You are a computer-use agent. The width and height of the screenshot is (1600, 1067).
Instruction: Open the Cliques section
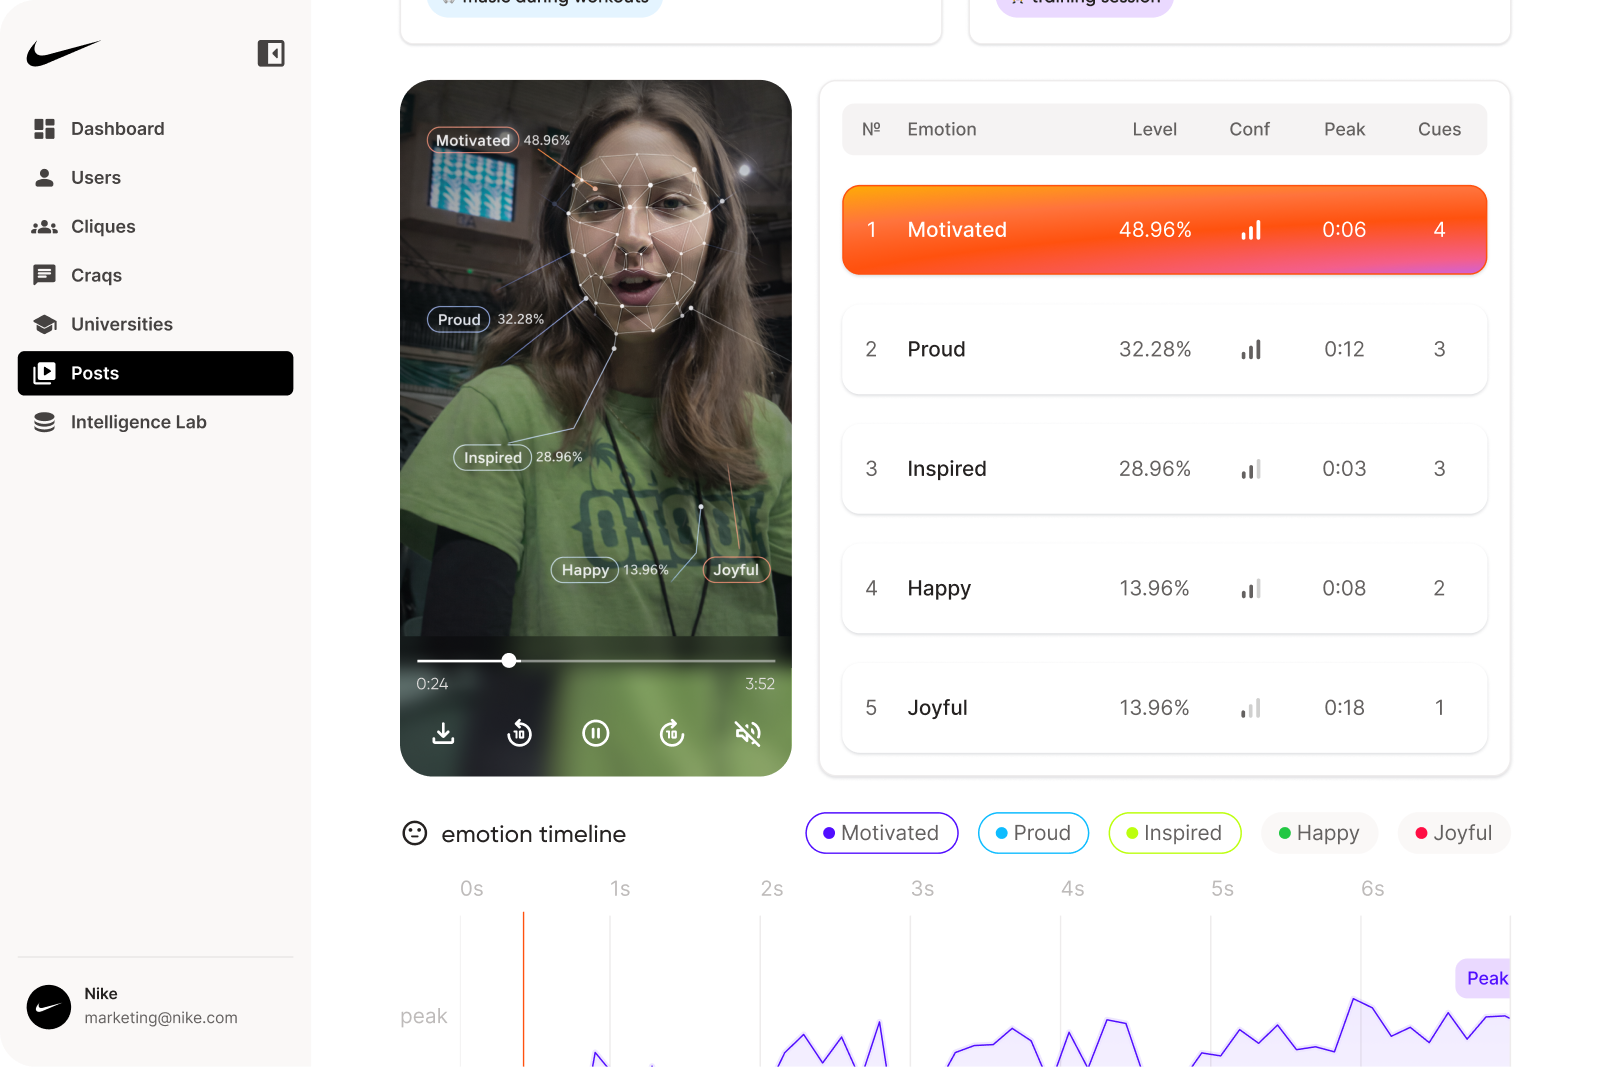[x=155, y=227]
